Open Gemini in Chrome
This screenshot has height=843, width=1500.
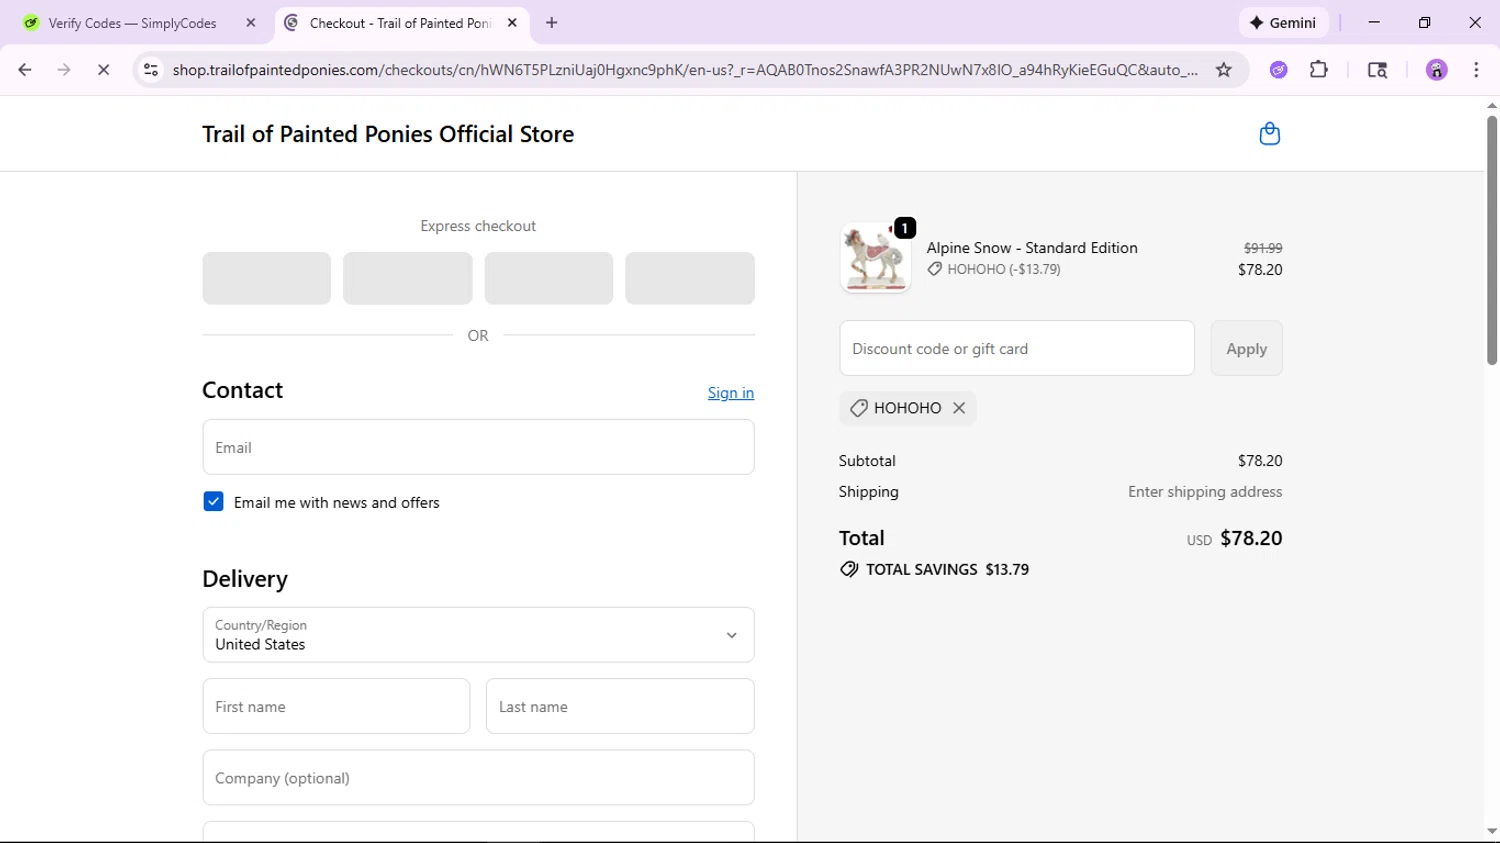pos(1283,23)
